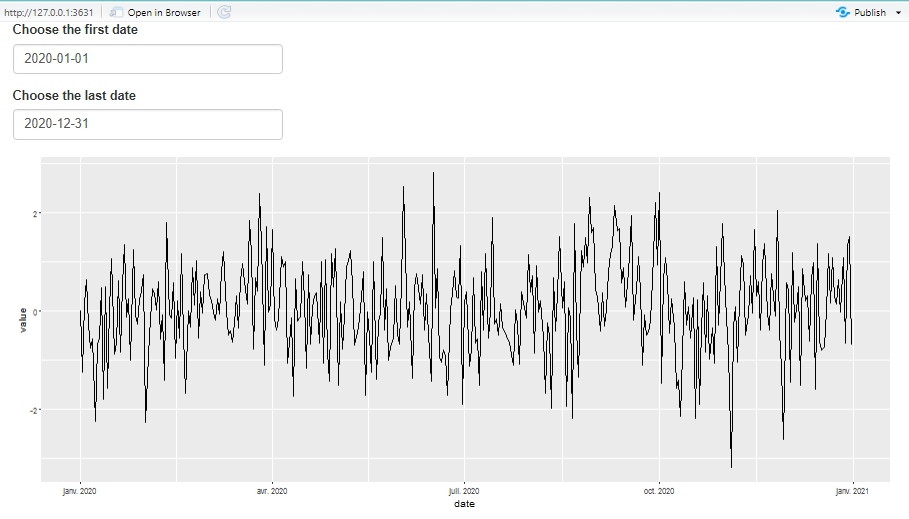909x519 pixels.
Task: Click the blue Publish icon
Action: coord(842,12)
